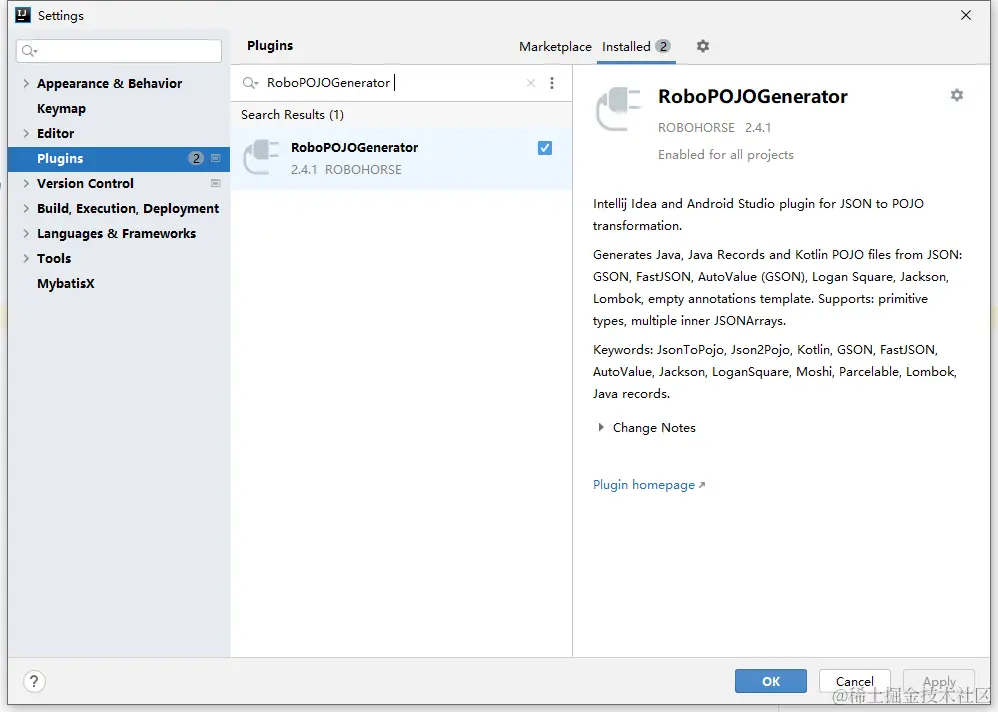
Task: Click the RoboPOJOGenerator detail gear icon
Action: [x=957, y=95]
